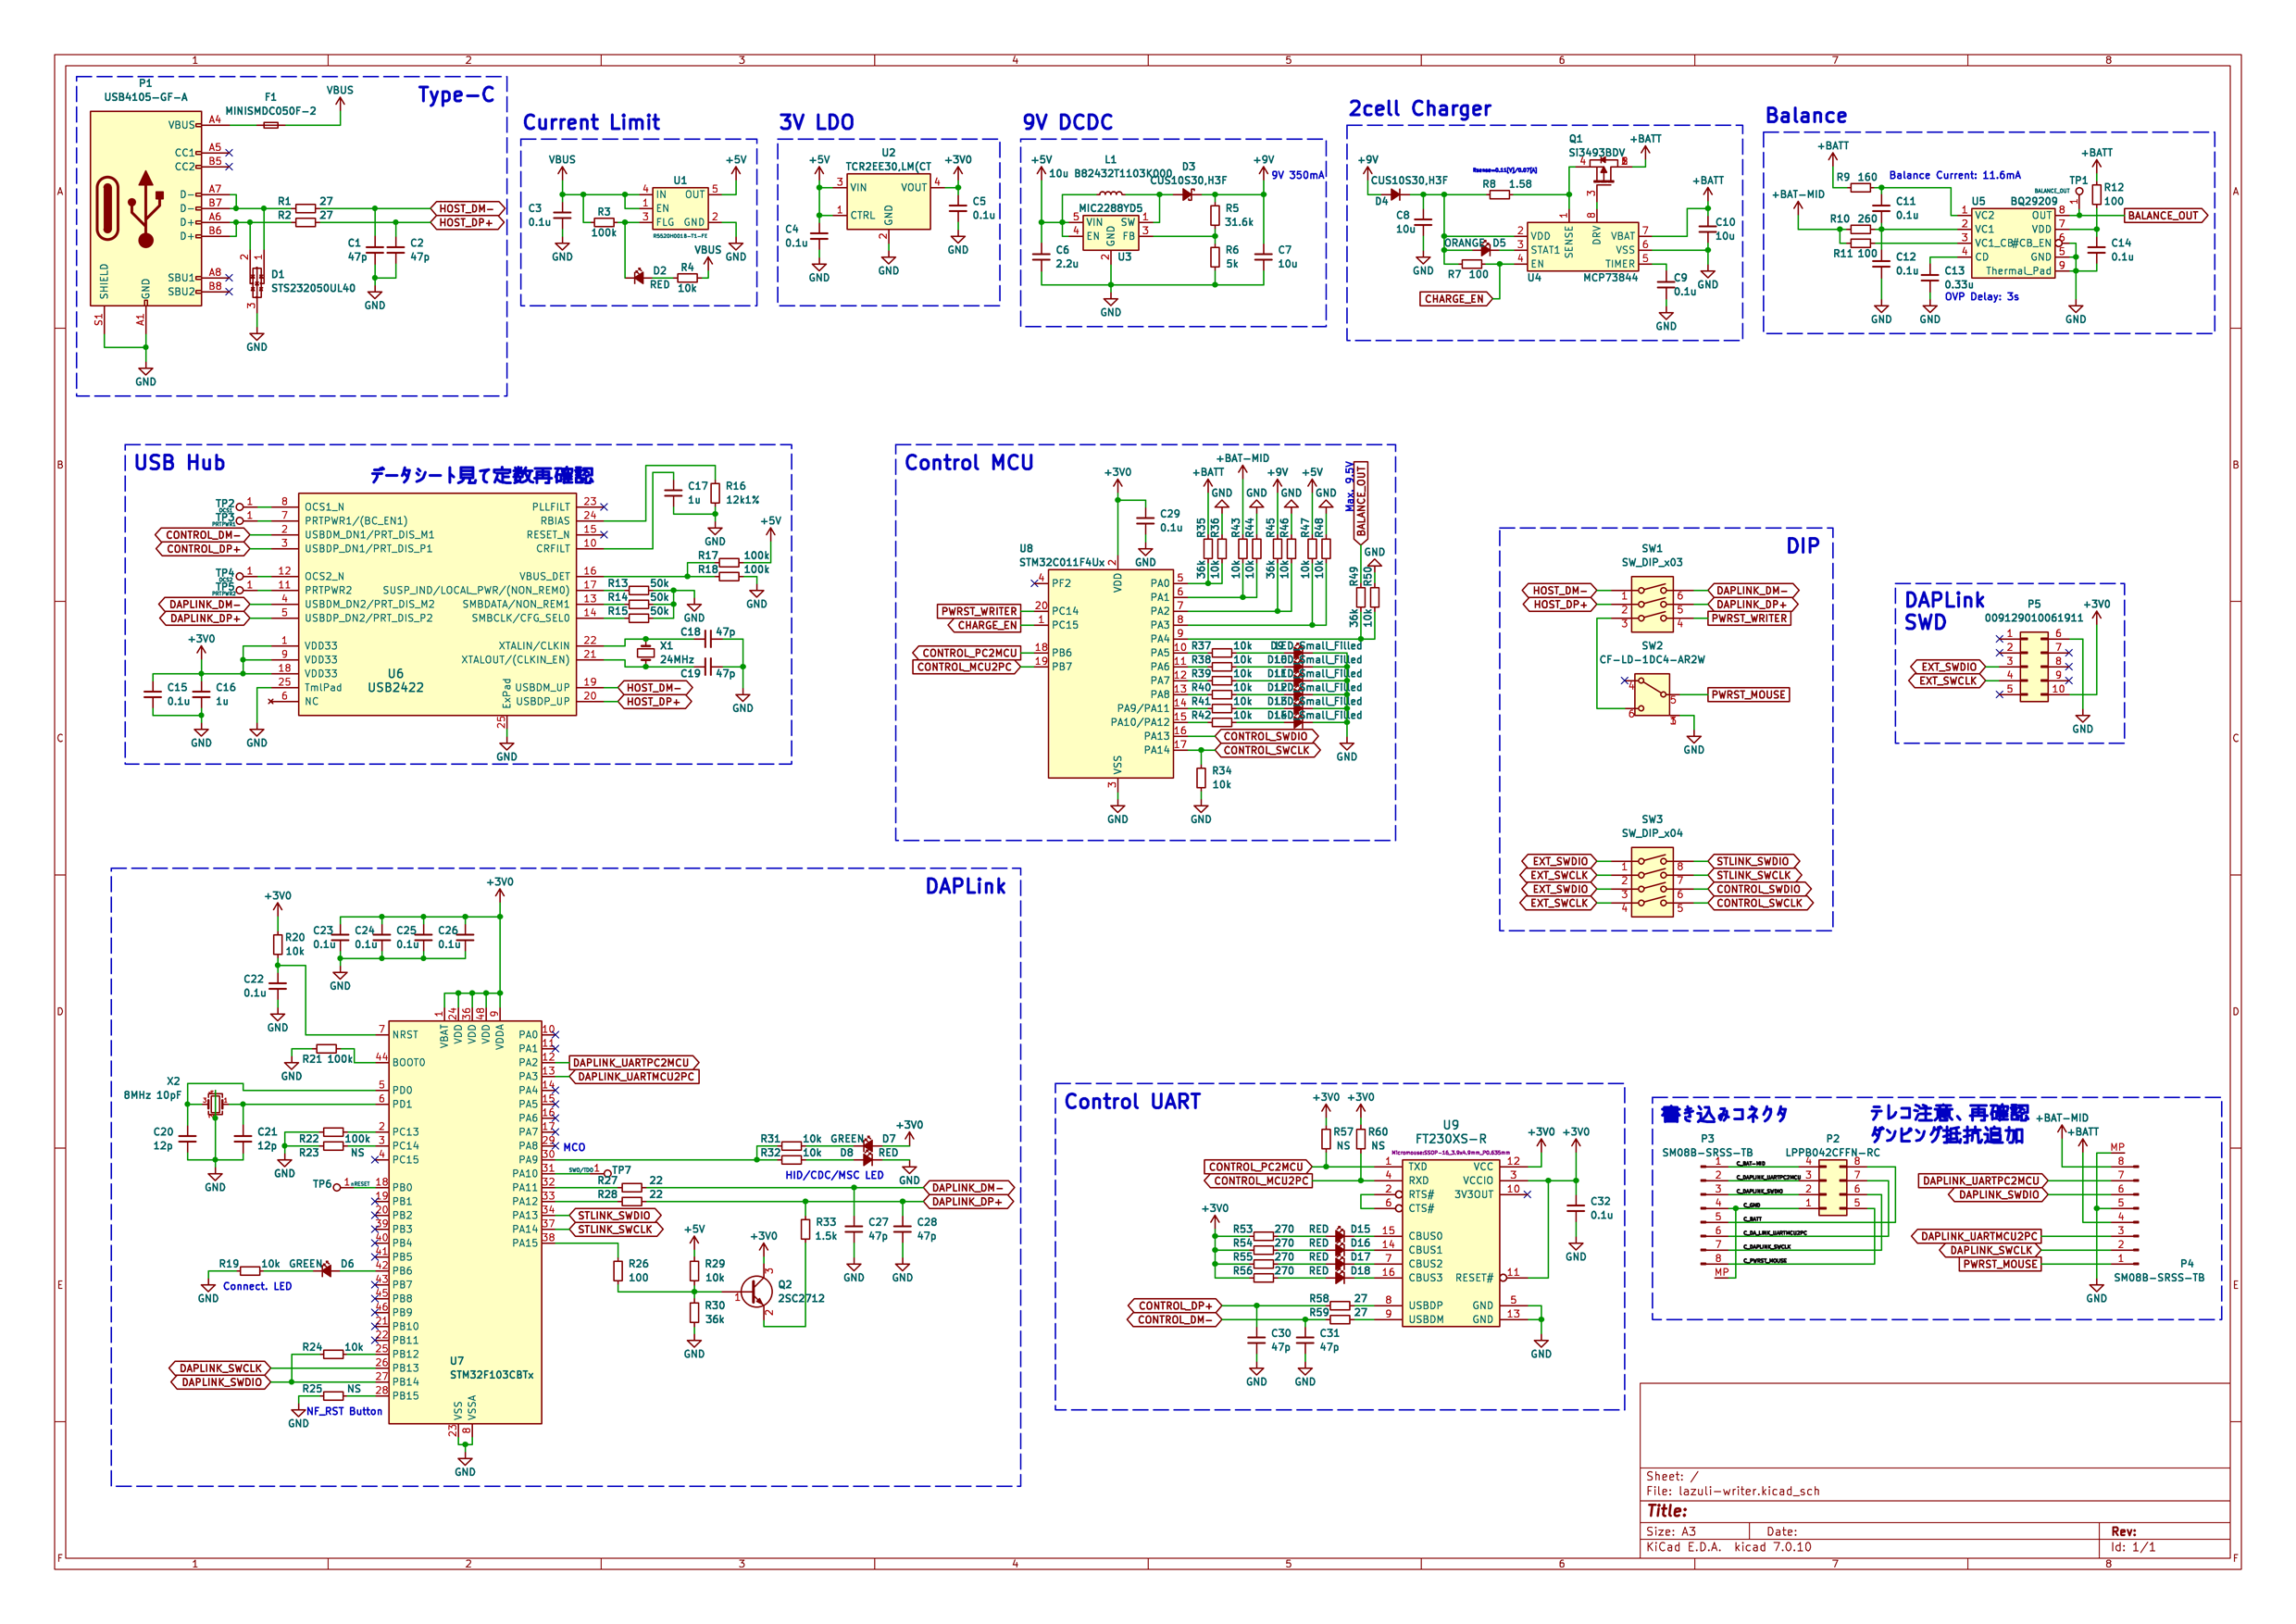The width and height of the screenshot is (2296, 1624).
Task: Select the SW3 SW_DIP_x04 switch symbol
Action: click(1651, 882)
